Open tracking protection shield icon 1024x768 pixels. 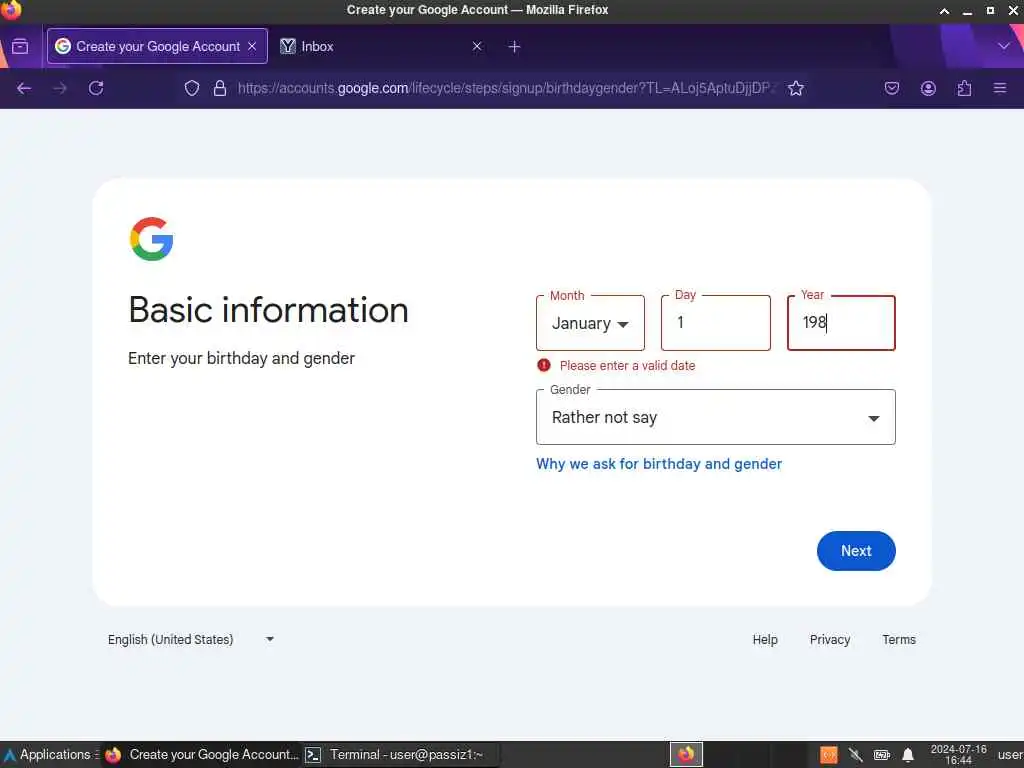[x=191, y=88]
